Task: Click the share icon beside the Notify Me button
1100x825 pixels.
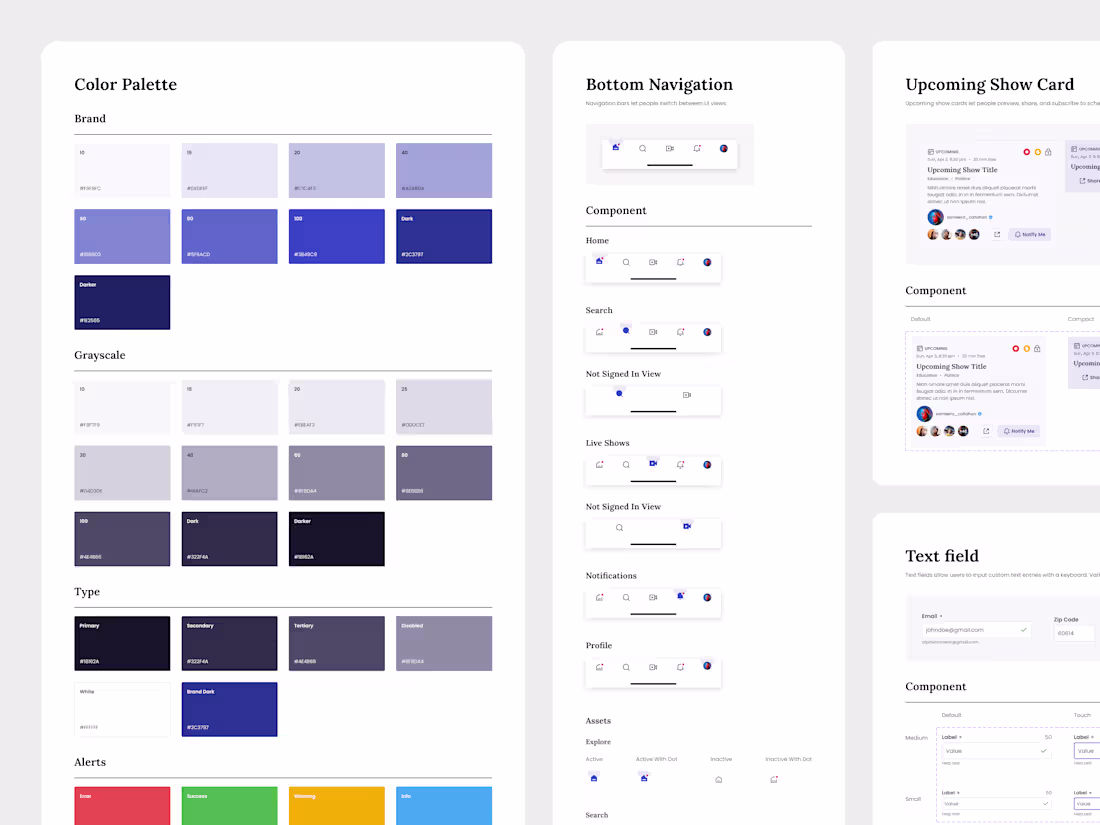Action: coord(997,234)
